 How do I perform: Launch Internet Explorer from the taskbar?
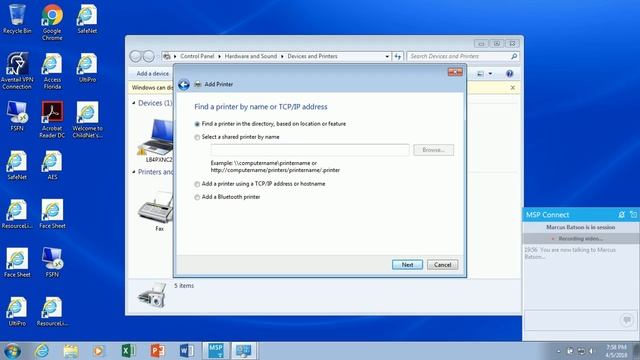coord(42,351)
